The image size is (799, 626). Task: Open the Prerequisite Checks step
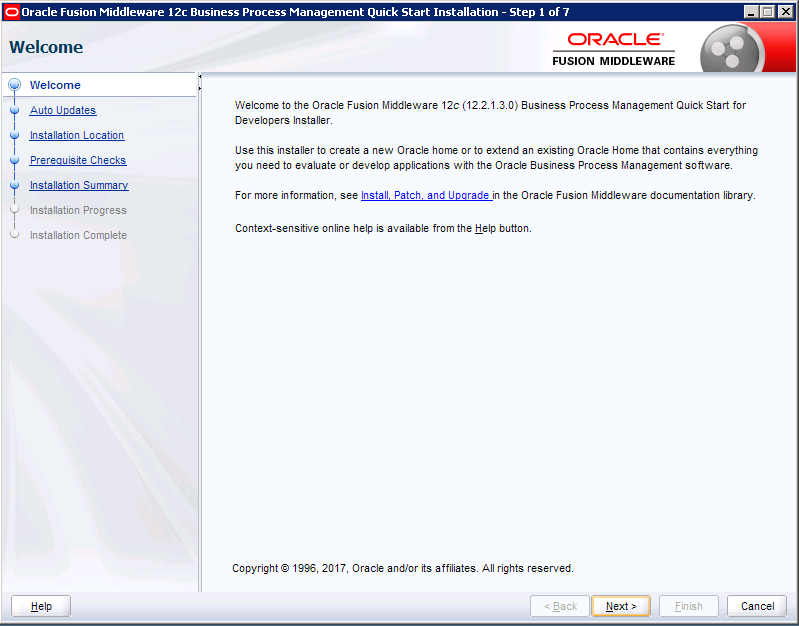pyautogui.click(x=78, y=160)
